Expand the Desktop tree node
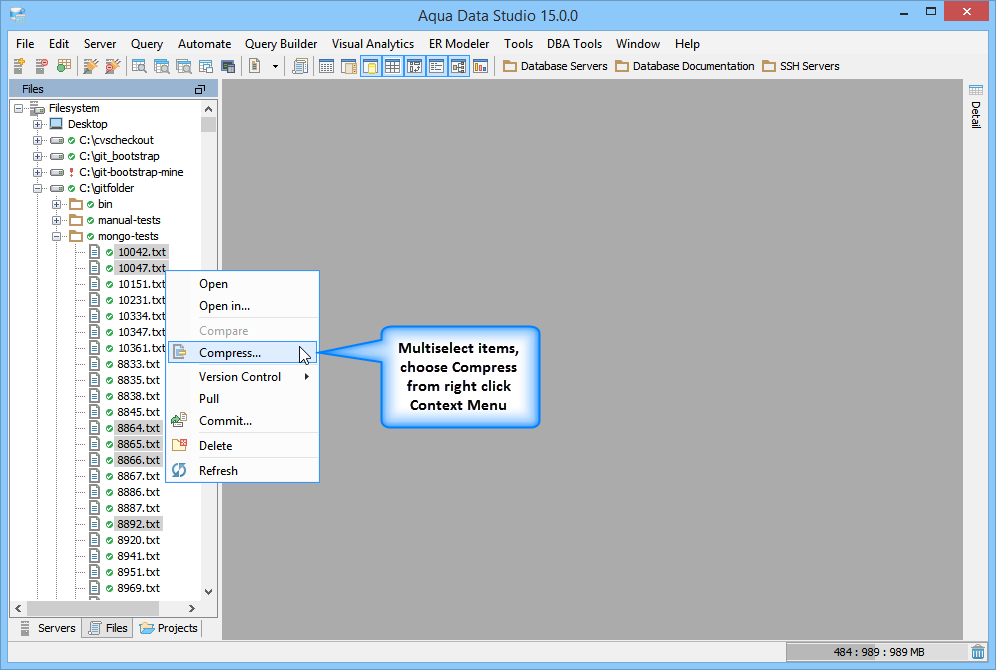Screen dimensions: 996x670 (37, 124)
